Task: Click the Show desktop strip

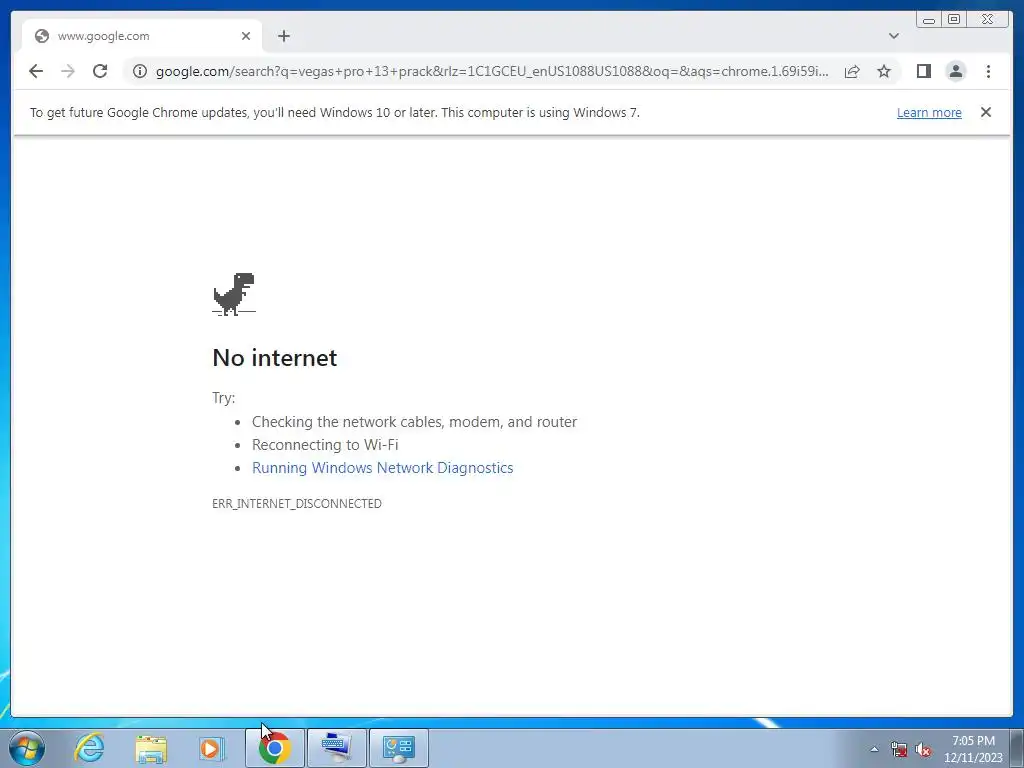Action: (x=1017, y=748)
